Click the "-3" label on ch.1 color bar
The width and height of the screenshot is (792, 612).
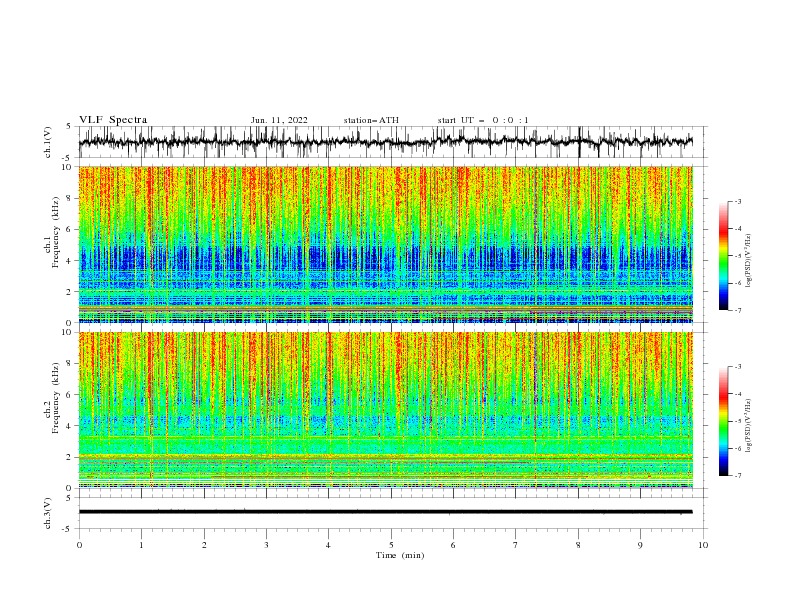click(x=737, y=201)
